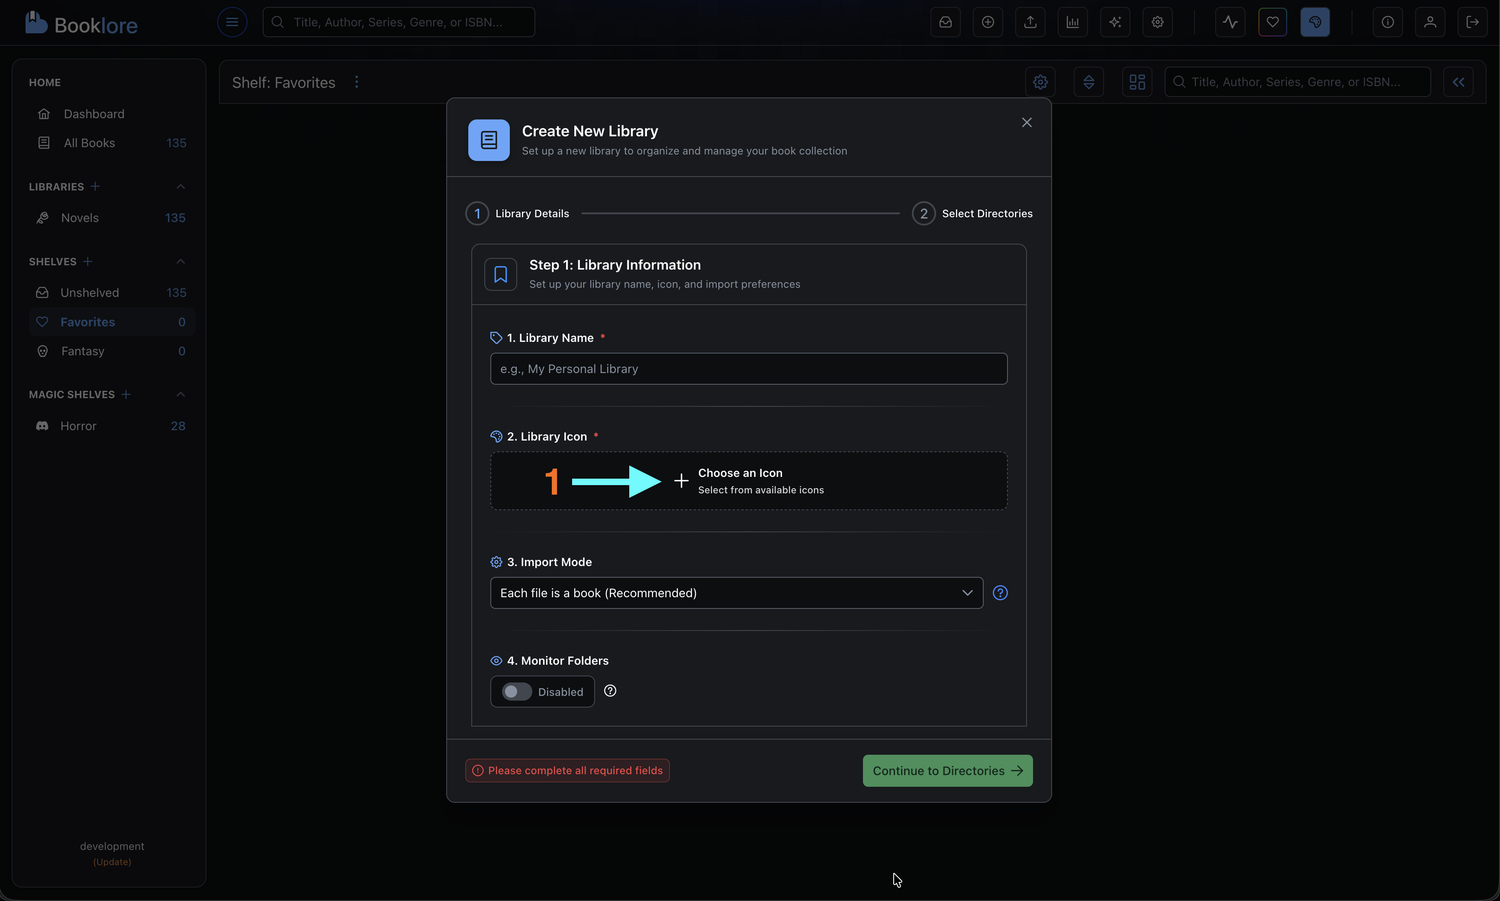This screenshot has width=1500, height=901.
Task: Collapse the MAGIC SHELVES section
Action: coord(180,394)
